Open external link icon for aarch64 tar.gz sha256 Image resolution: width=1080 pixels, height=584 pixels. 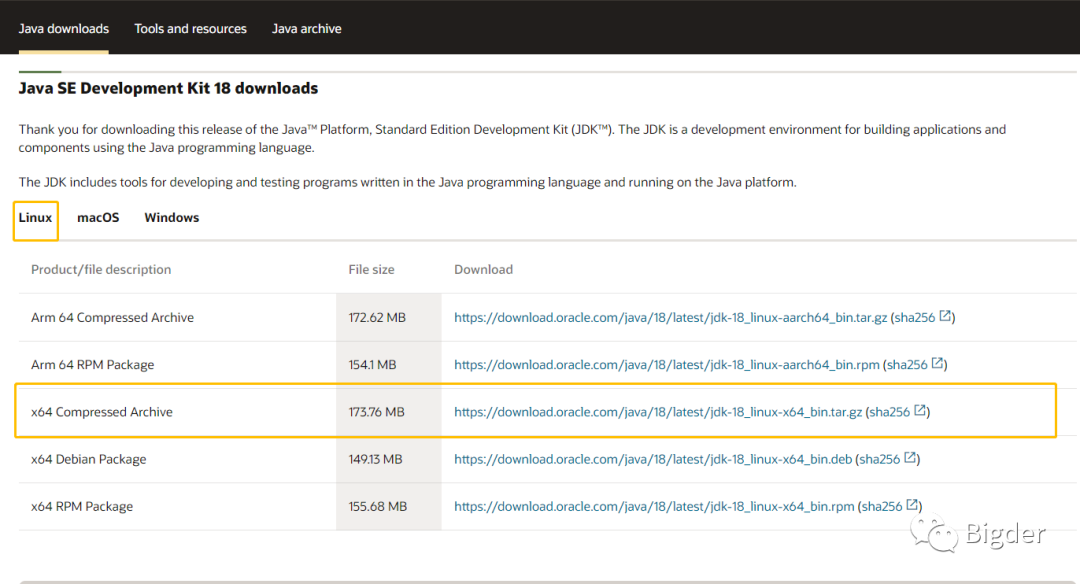(x=945, y=317)
